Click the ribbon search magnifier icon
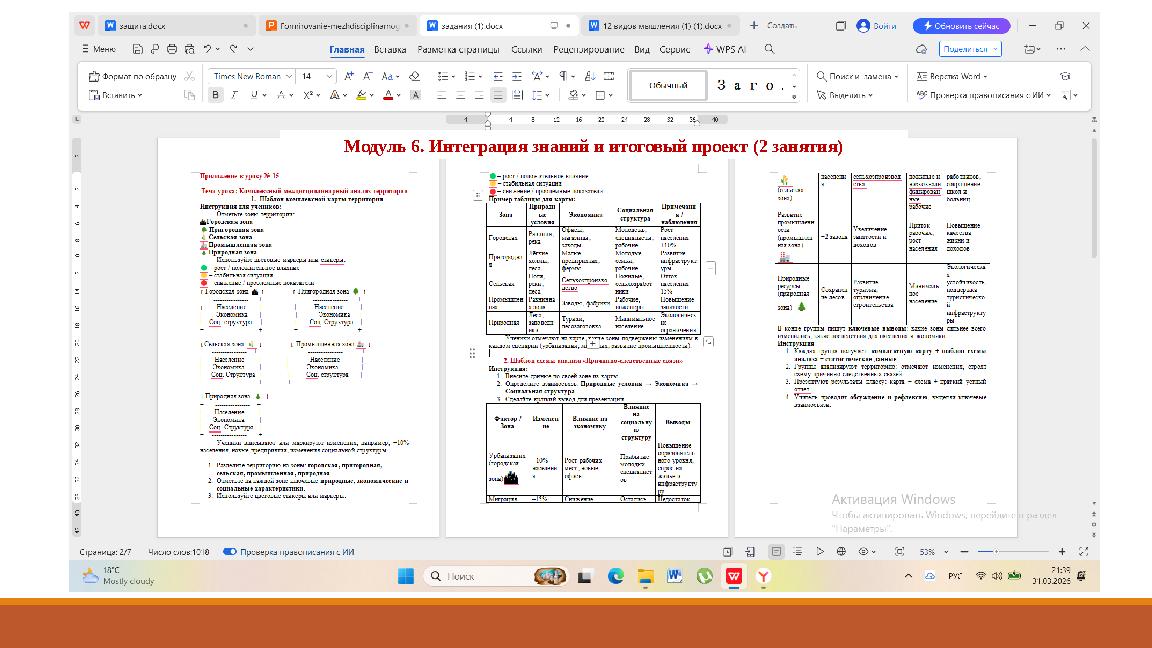Screen dimensions: 1152x648 [x=769, y=49]
